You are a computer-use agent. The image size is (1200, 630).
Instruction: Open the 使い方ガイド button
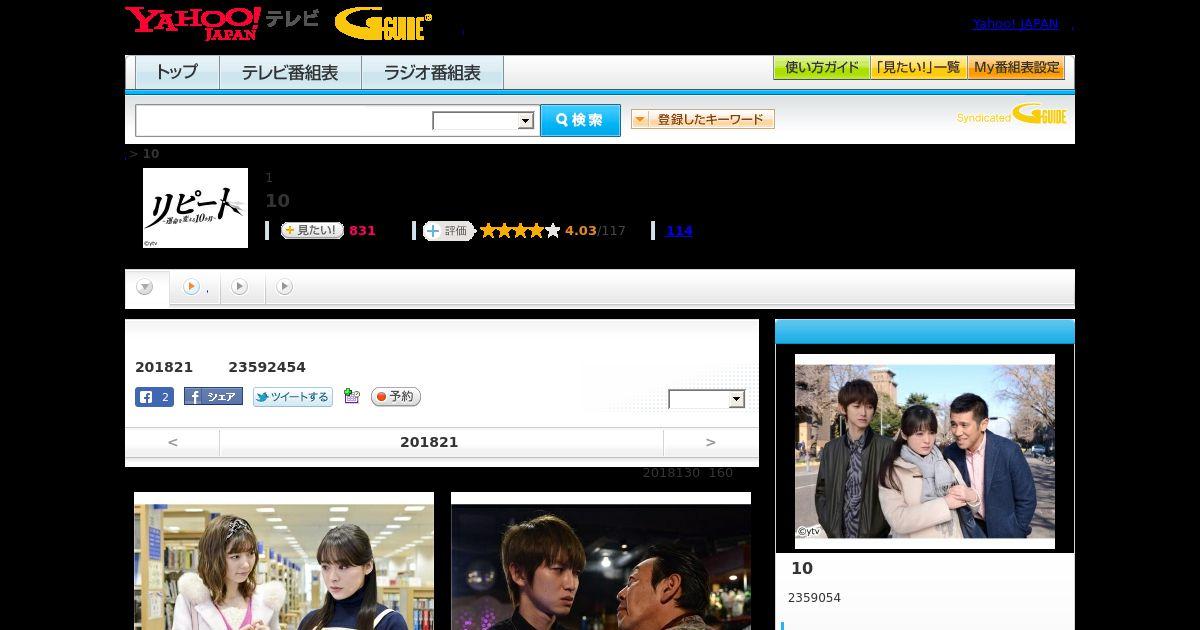pos(821,68)
